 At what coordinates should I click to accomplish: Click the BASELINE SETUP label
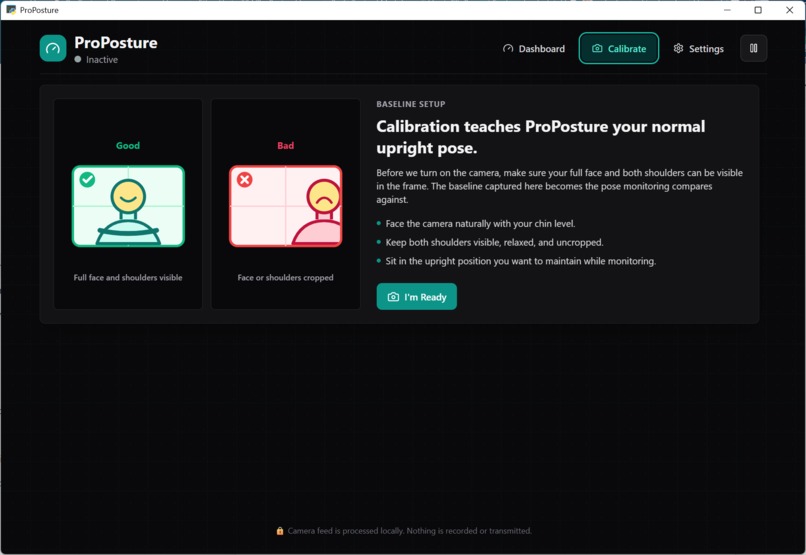(411, 104)
